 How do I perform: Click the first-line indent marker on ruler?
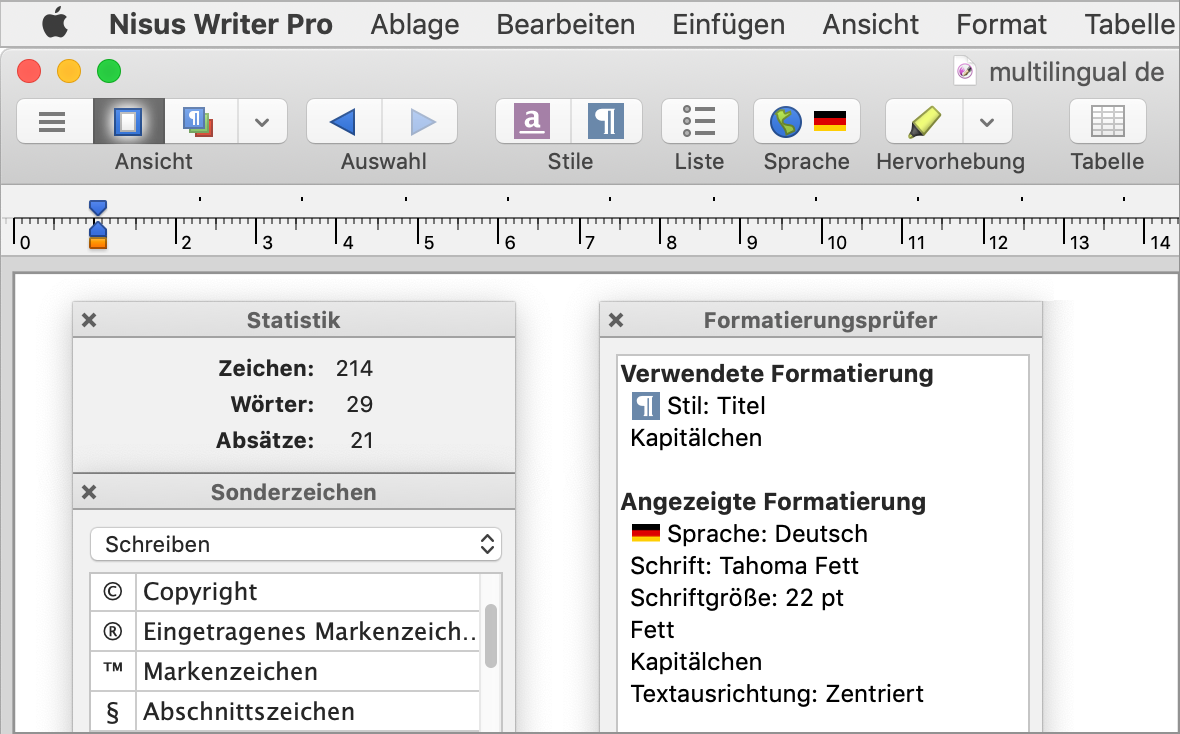[98, 209]
